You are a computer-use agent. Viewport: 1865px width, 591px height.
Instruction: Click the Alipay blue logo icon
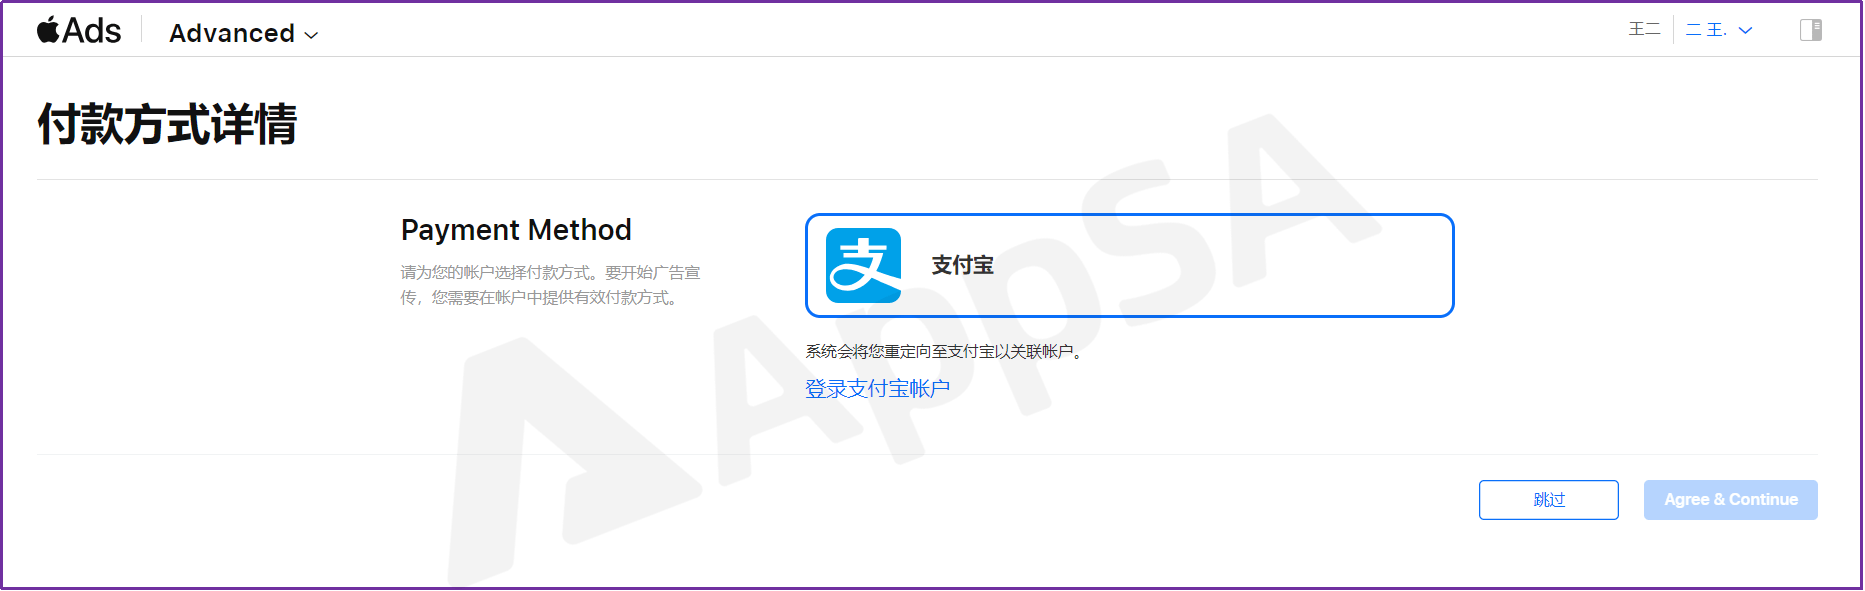pos(863,265)
